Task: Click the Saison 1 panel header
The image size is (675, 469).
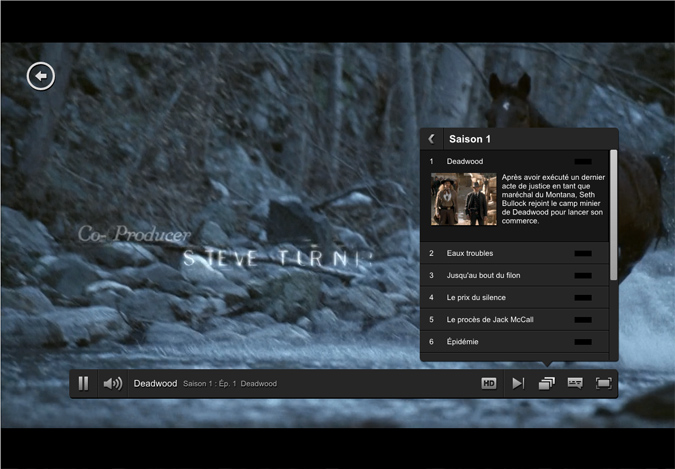Action: [520, 139]
